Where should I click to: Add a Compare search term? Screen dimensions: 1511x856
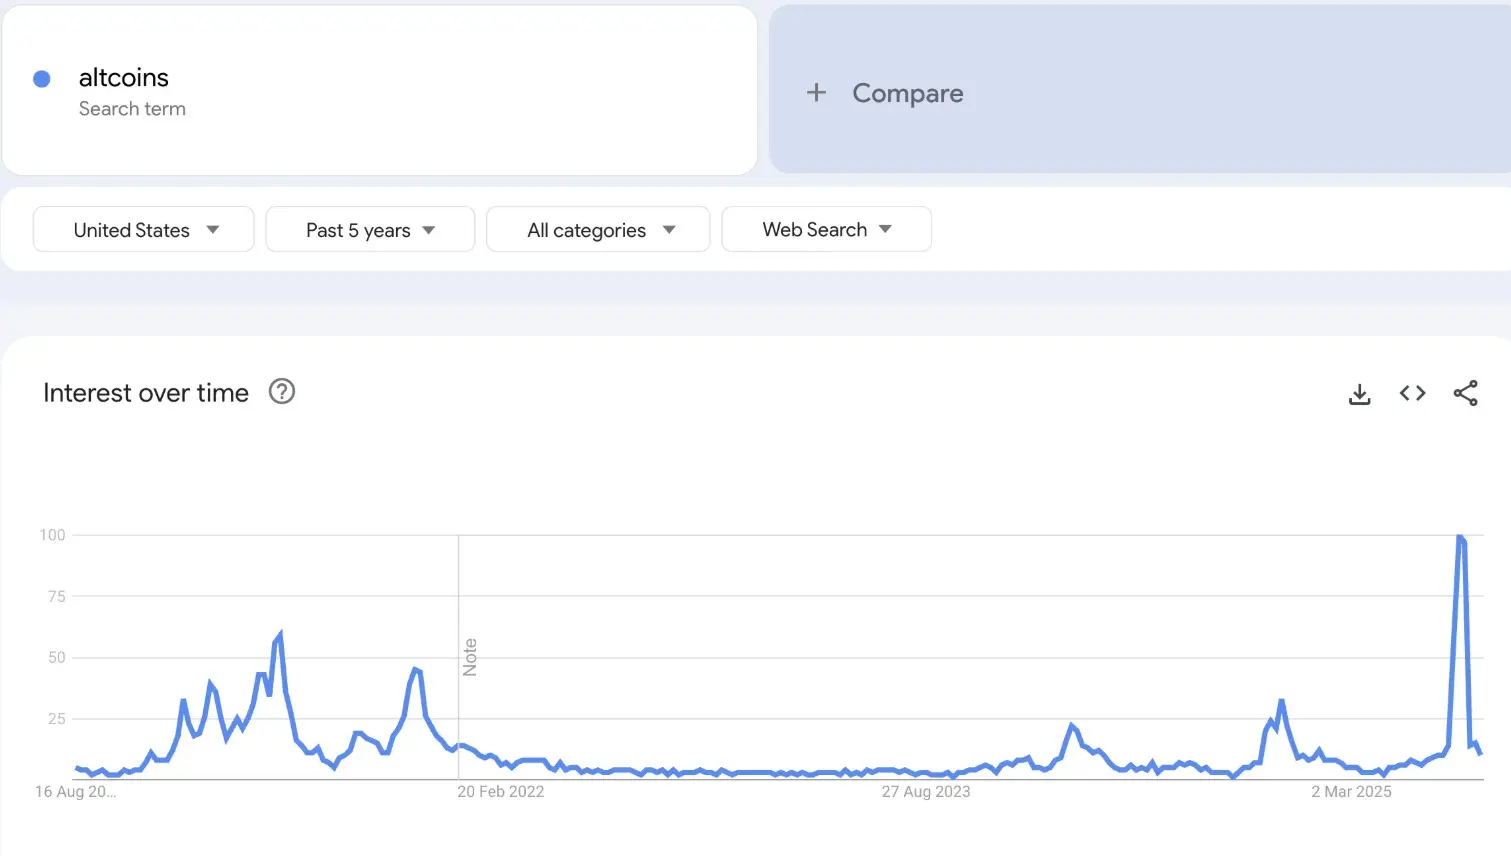pyautogui.click(x=1140, y=89)
